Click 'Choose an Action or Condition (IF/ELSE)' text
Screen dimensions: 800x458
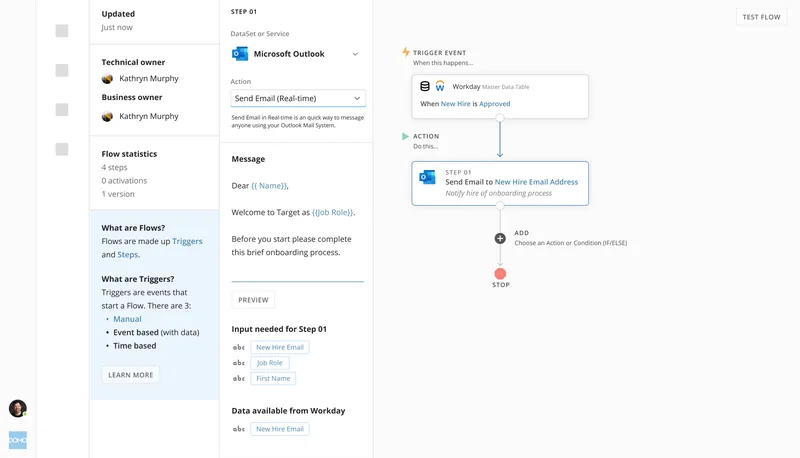pyautogui.click(x=570, y=243)
